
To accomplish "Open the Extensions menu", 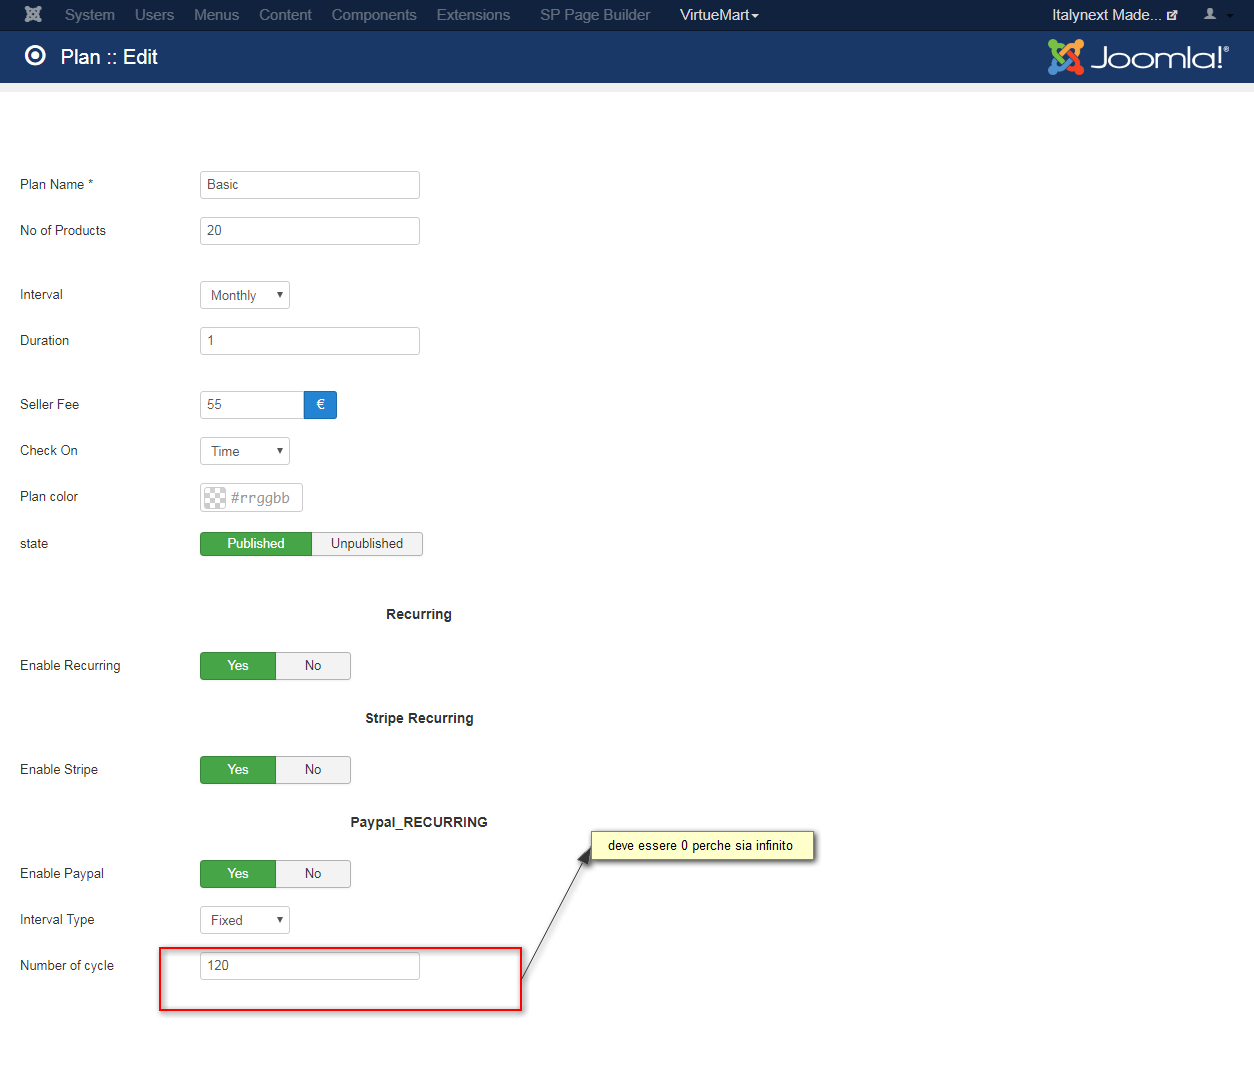I will 473,15.
